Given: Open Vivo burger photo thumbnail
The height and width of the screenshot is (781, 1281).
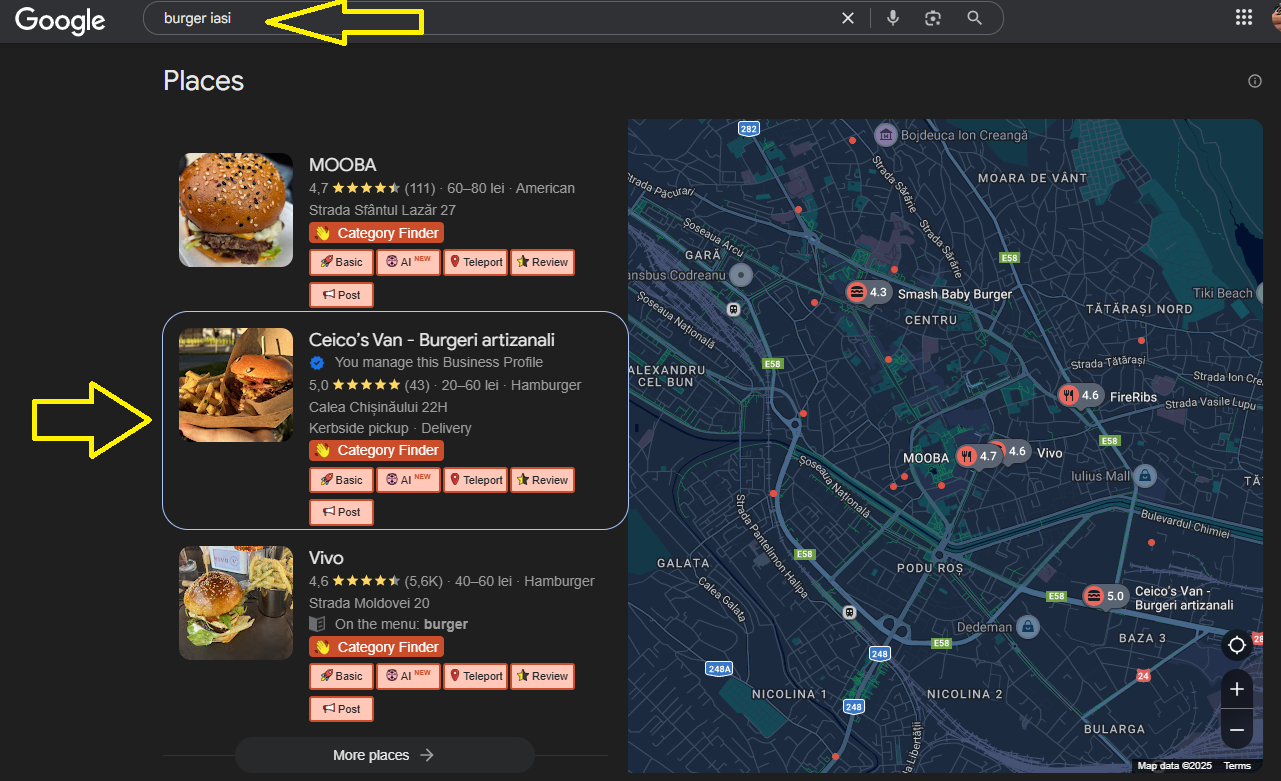Looking at the screenshot, I should [236, 603].
